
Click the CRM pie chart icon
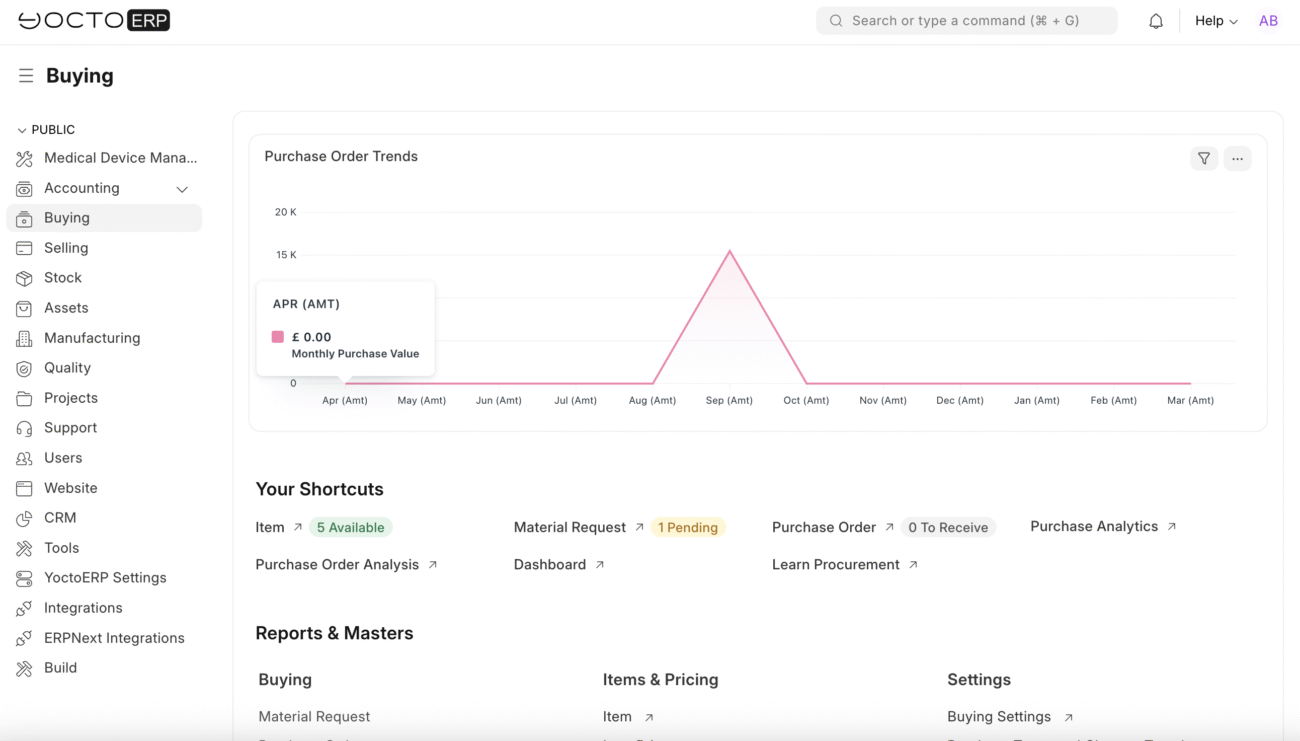(24, 518)
